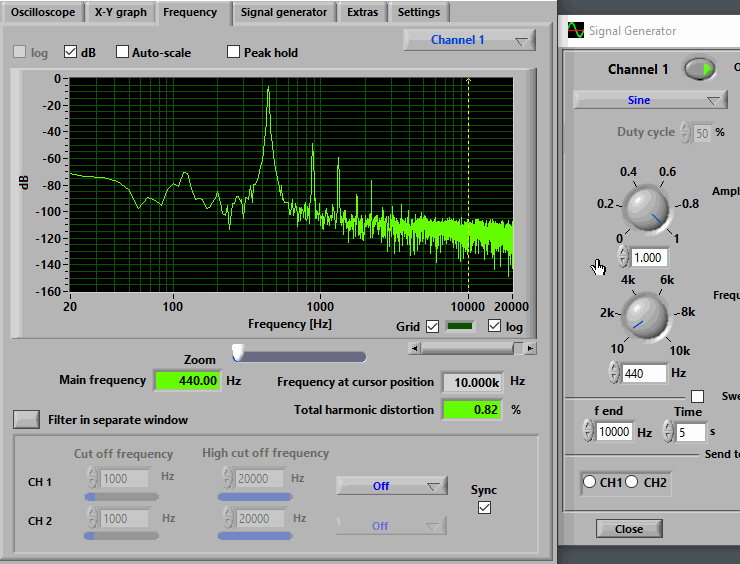Click the frequency field showing 440
This screenshot has width=740, height=564.
[644, 374]
